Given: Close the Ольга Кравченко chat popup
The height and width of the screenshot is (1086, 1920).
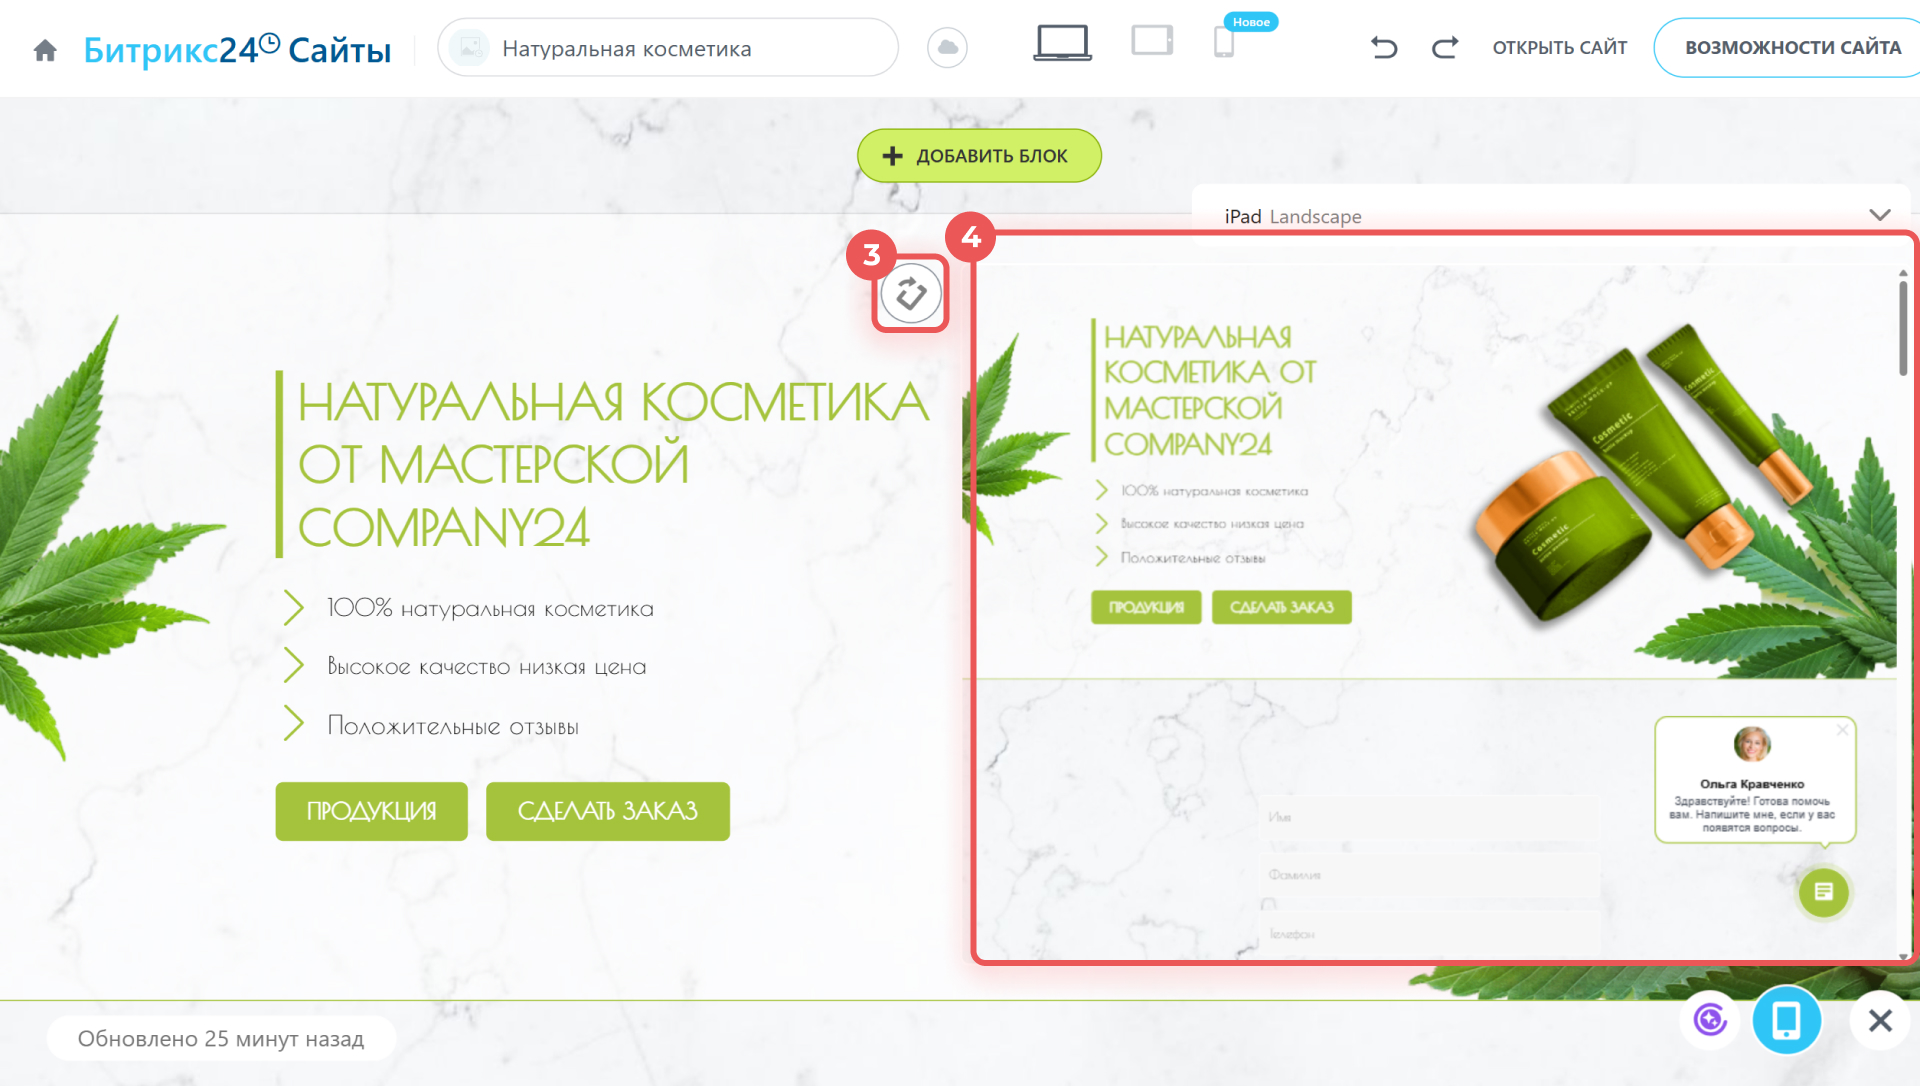Looking at the screenshot, I should tap(1842, 730).
